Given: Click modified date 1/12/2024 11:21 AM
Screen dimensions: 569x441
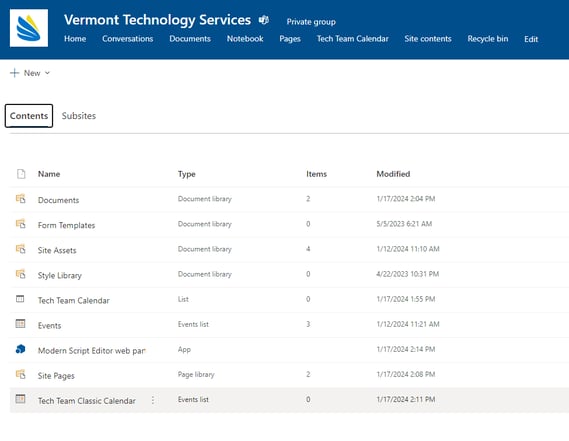Looking at the screenshot, I should (408, 324).
